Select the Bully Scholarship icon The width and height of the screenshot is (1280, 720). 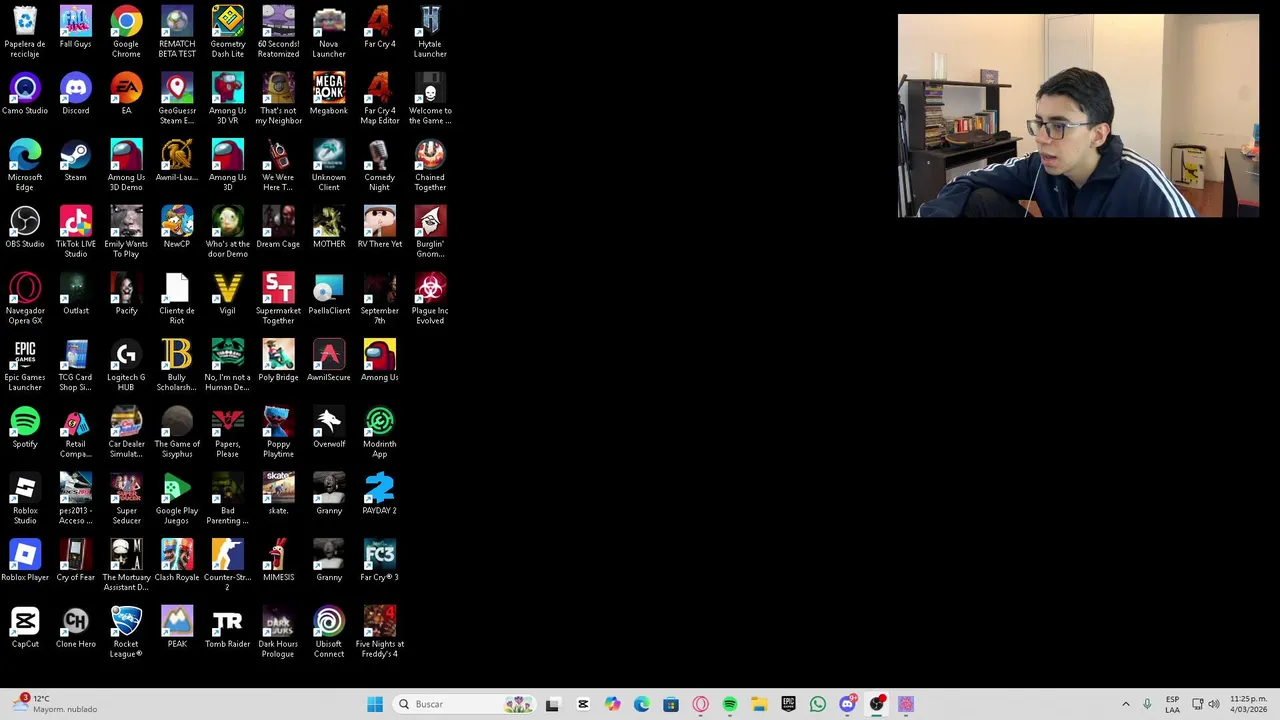pyautogui.click(x=177, y=365)
